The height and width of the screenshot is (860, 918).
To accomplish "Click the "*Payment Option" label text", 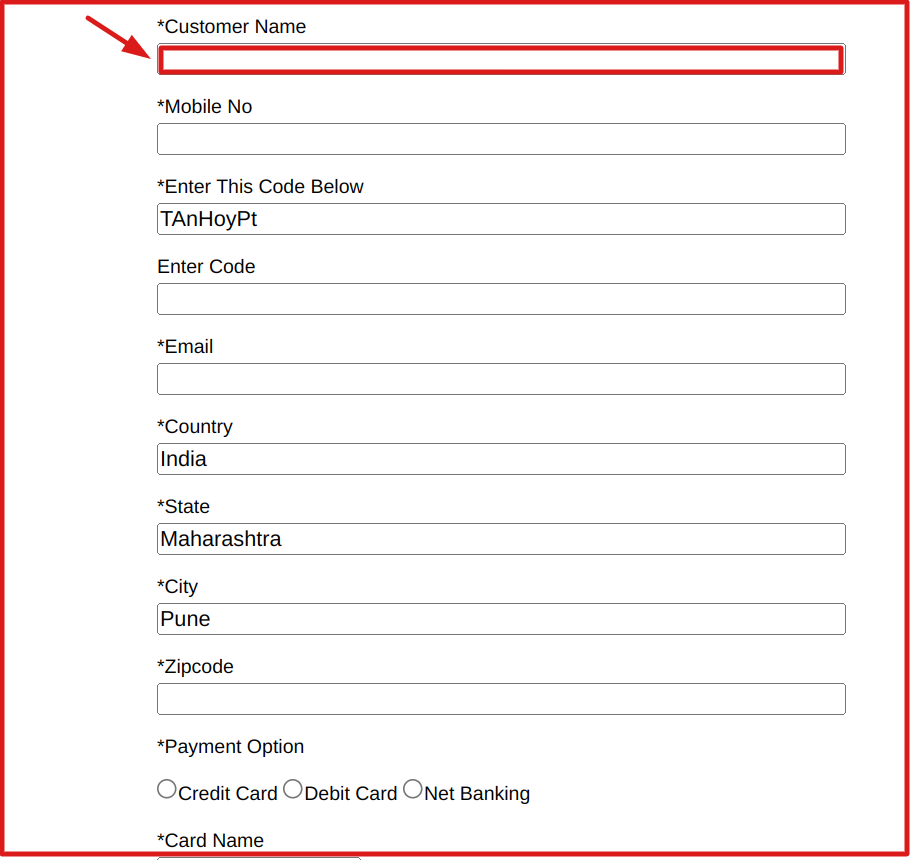I will [231, 747].
